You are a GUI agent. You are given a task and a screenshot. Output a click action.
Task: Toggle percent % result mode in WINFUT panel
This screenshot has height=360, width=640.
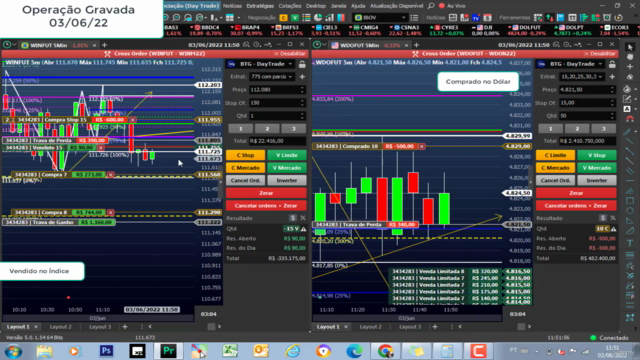(x=302, y=218)
